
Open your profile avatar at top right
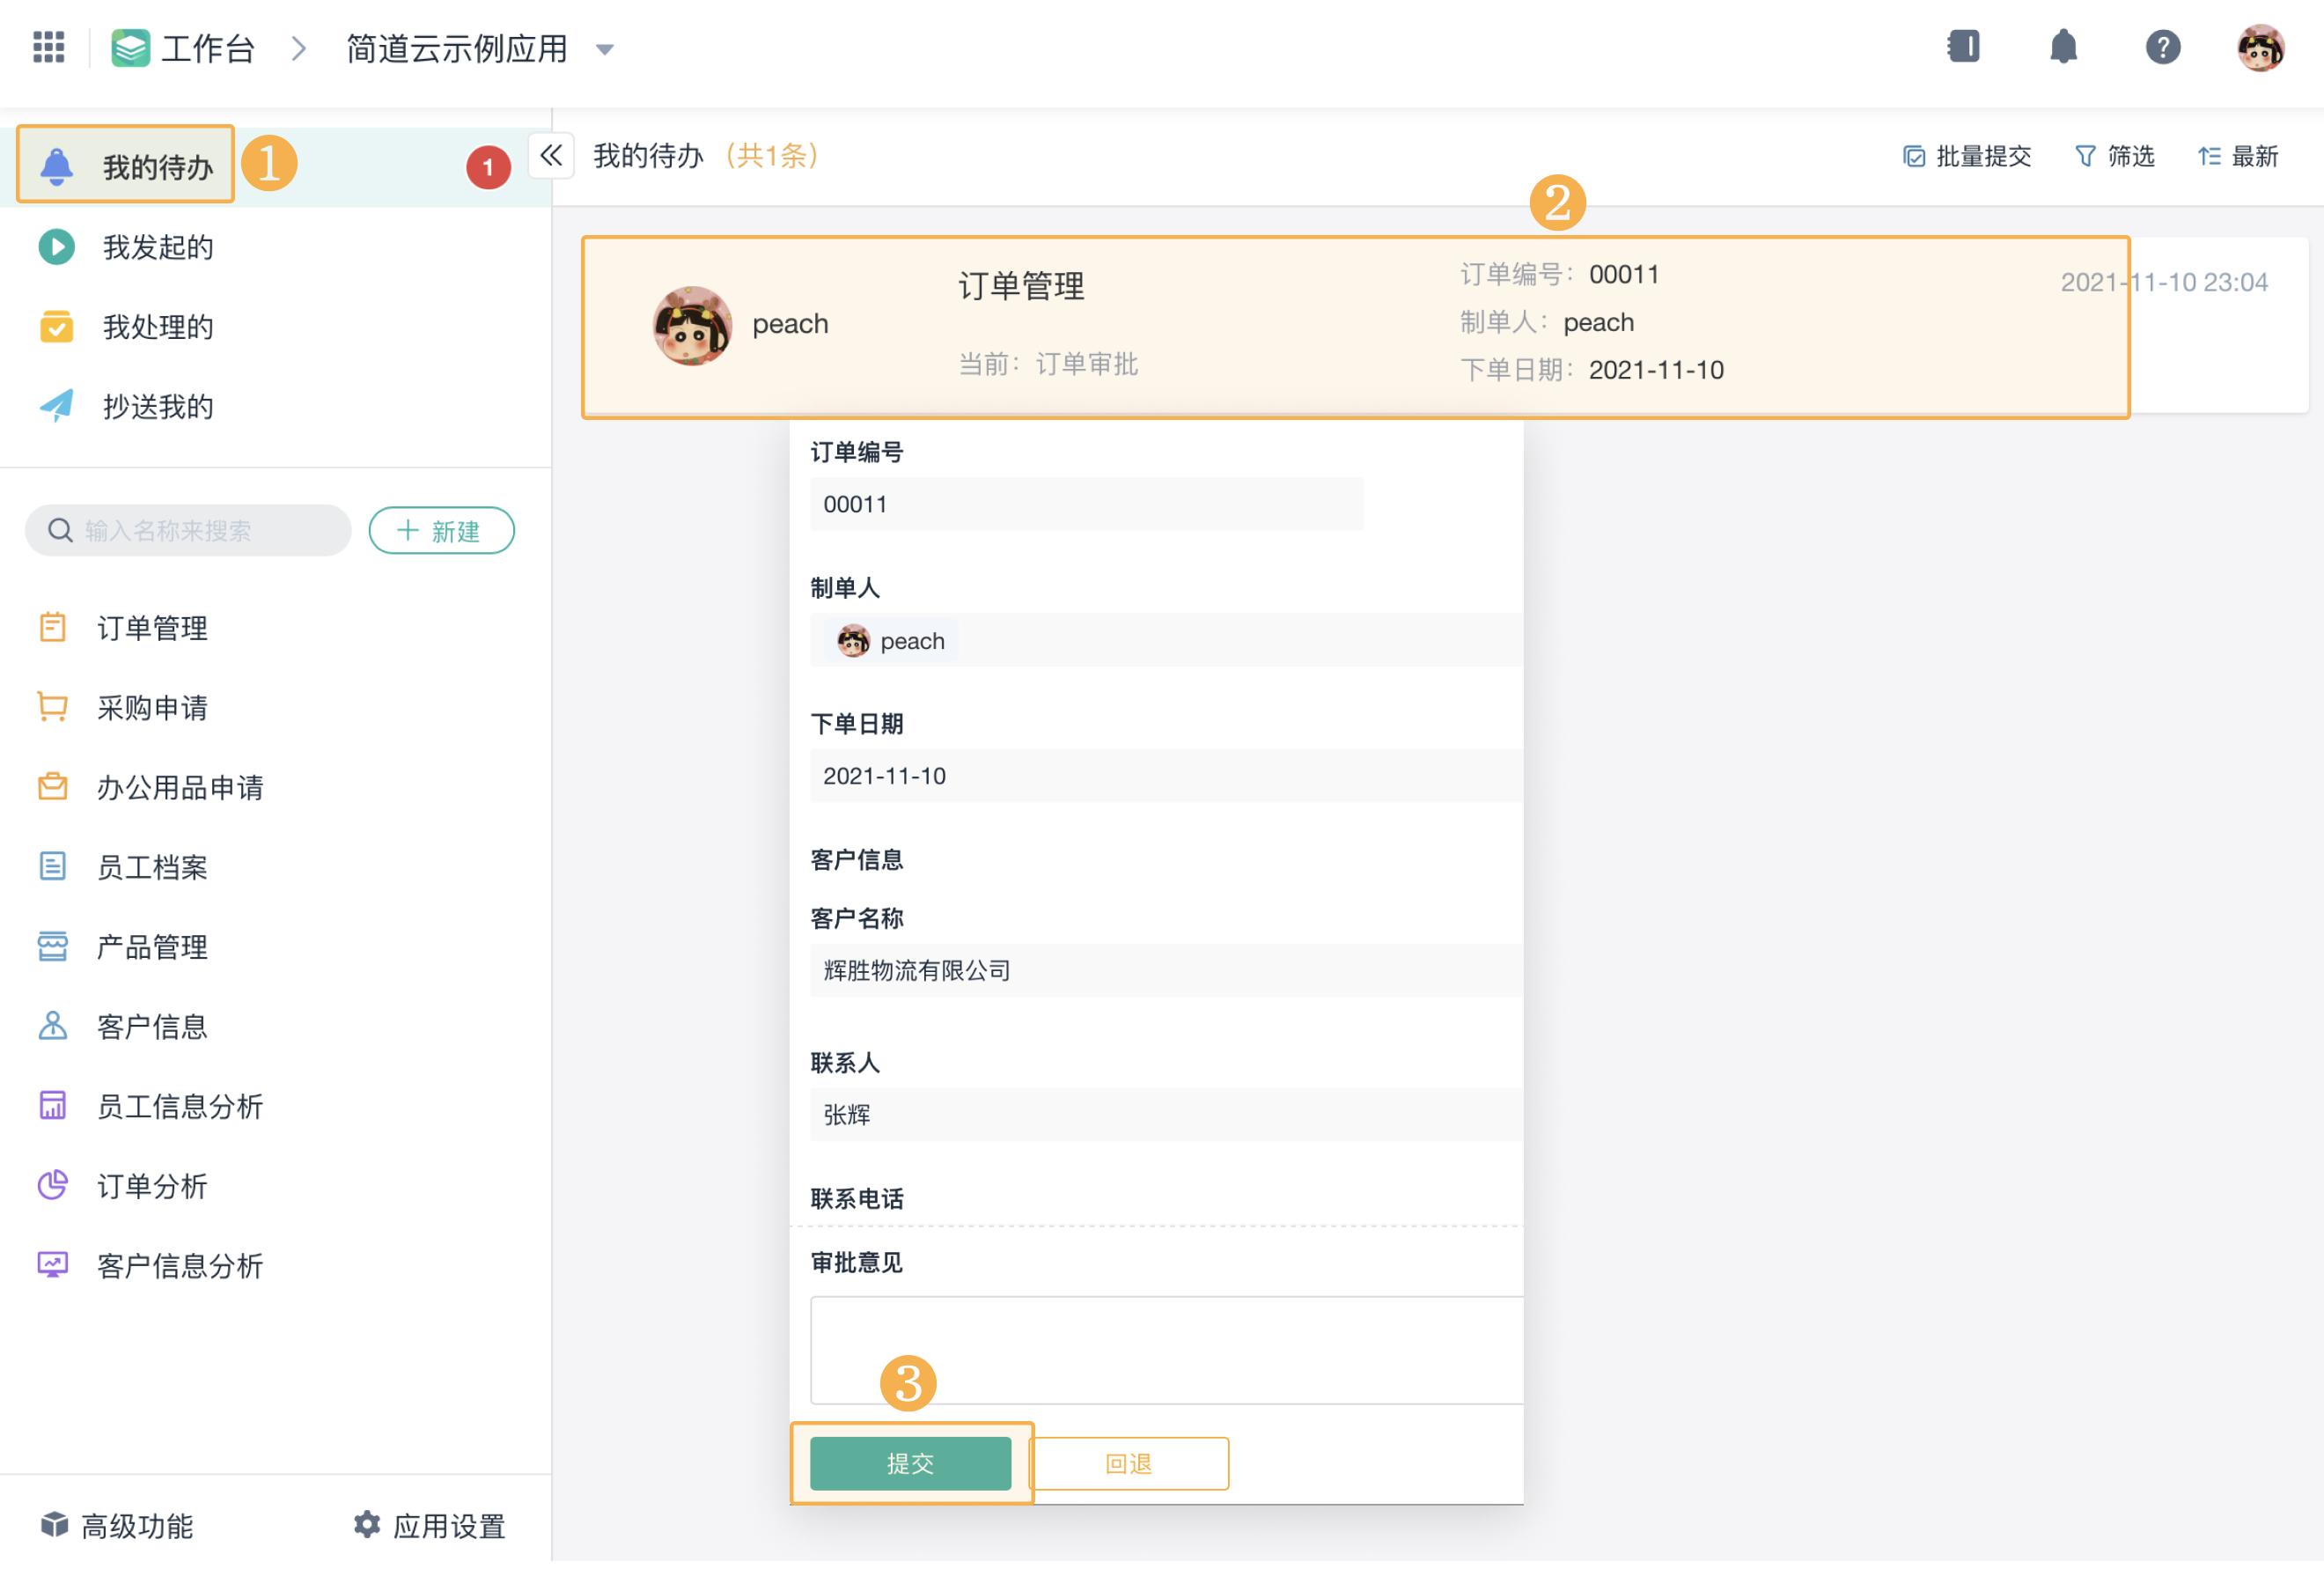pos(2261,47)
